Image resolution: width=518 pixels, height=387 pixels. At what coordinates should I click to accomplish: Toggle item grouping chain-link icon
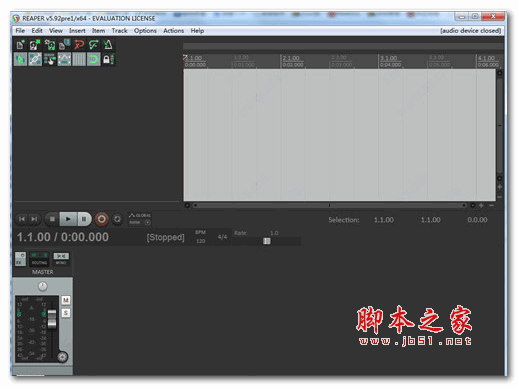tap(35, 60)
